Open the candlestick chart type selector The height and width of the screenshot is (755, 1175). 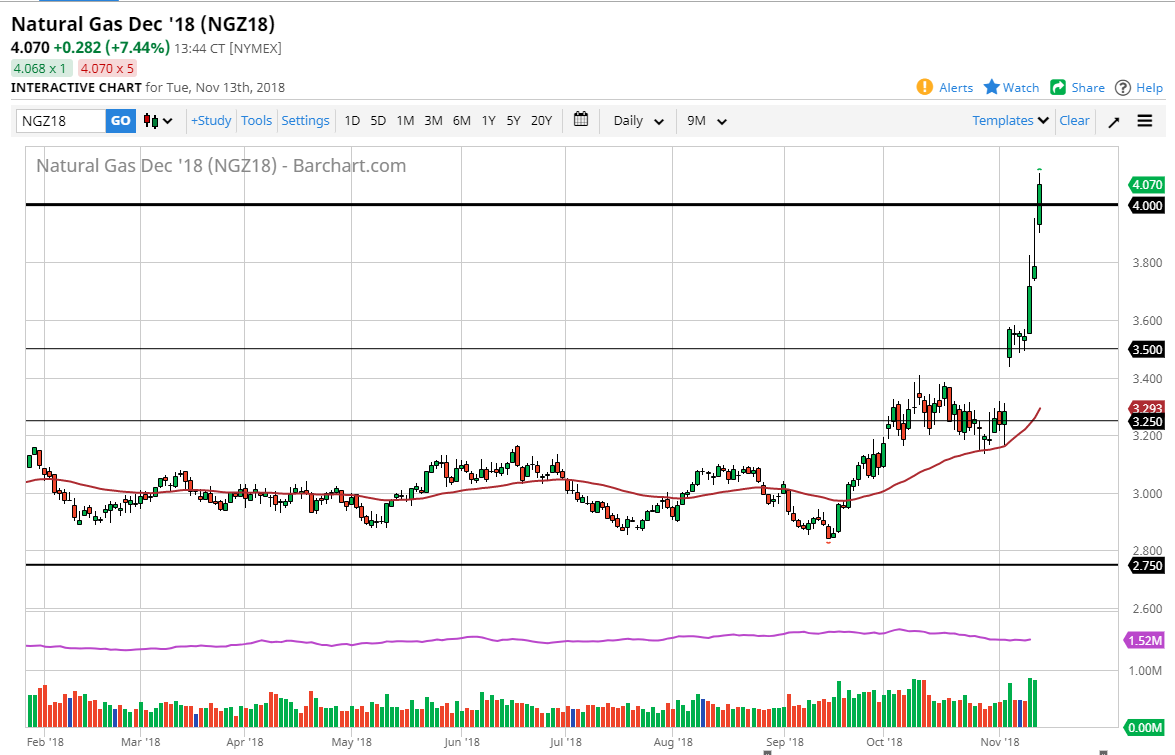coord(158,121)
